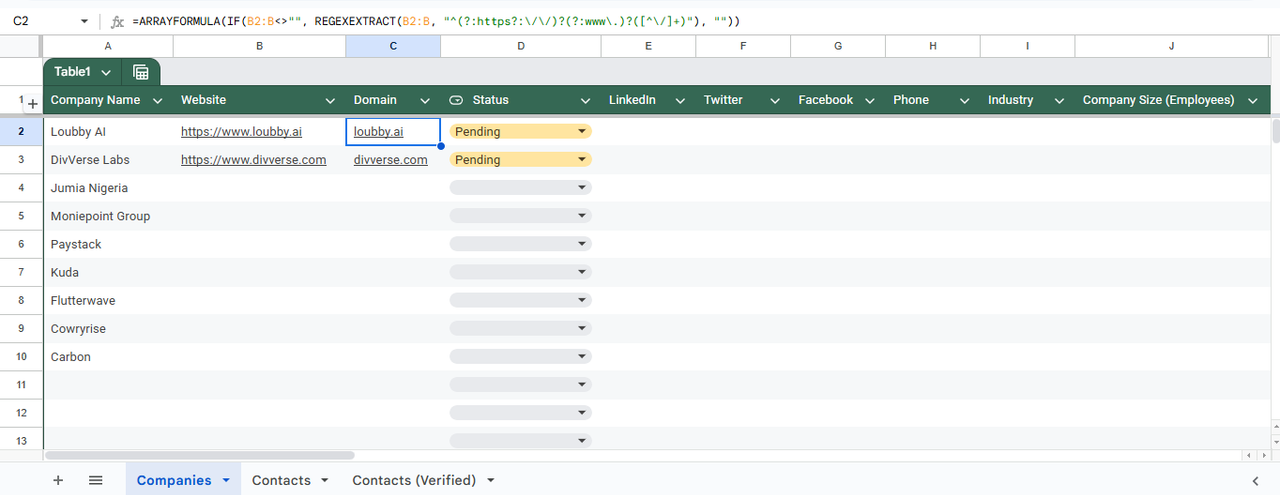Select the Moniepoint Group cell
The image size is (1280, 495).
click(x=108, y=216)
